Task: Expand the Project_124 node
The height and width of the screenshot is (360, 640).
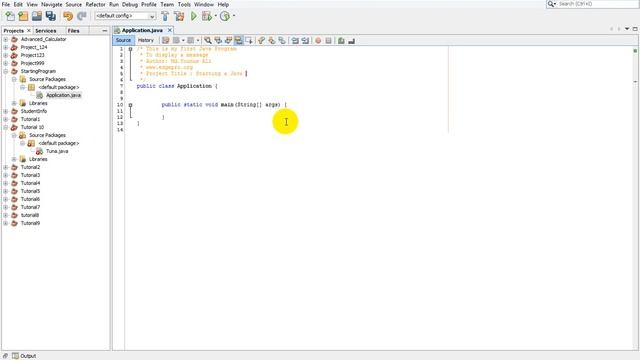Action: [x=6, y=47]
